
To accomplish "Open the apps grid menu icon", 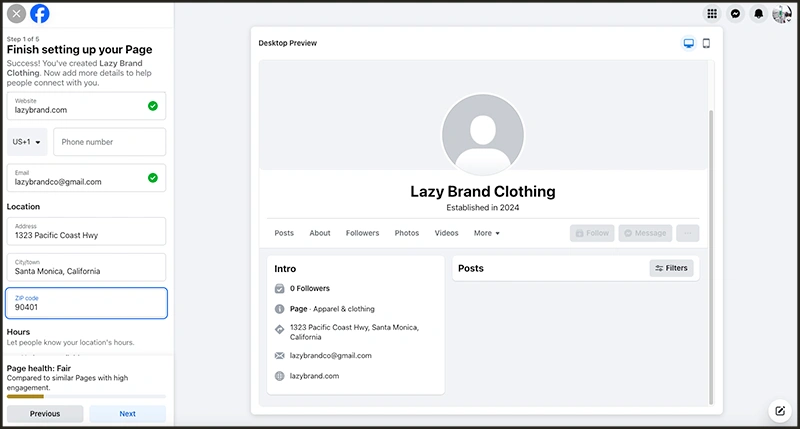I will 711,14.
